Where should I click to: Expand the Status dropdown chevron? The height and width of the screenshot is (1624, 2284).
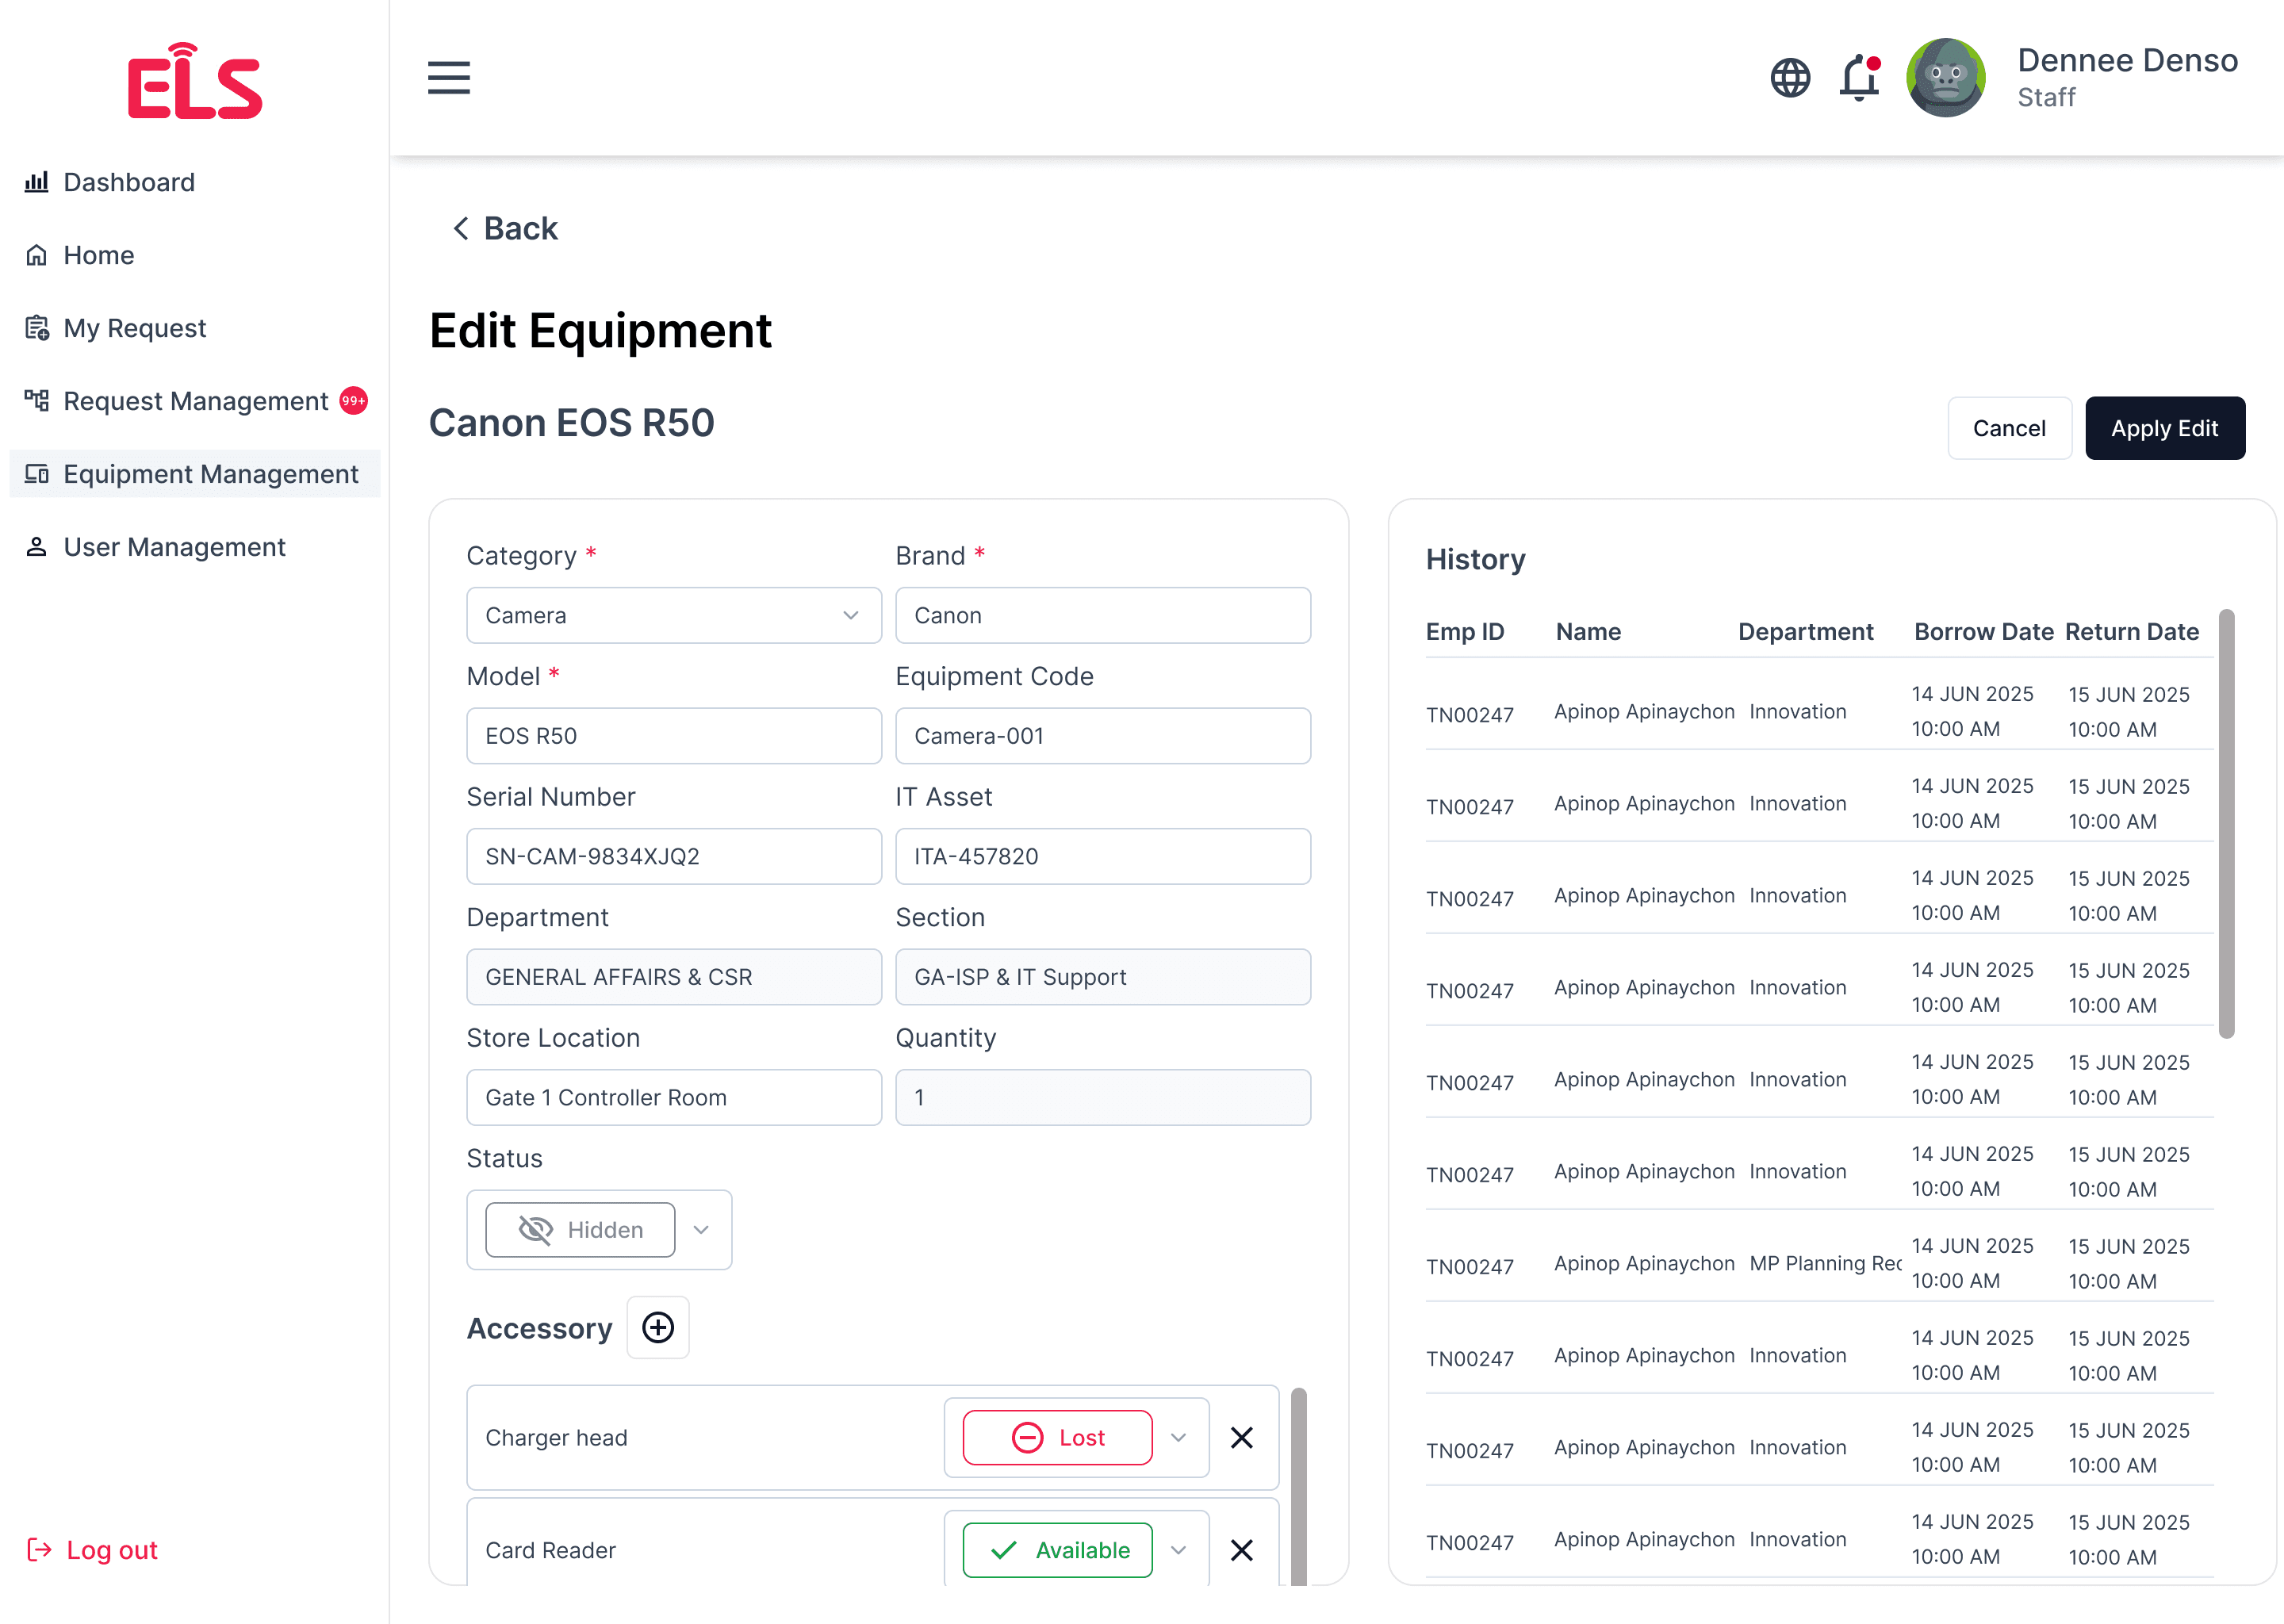click(701, 1230)
